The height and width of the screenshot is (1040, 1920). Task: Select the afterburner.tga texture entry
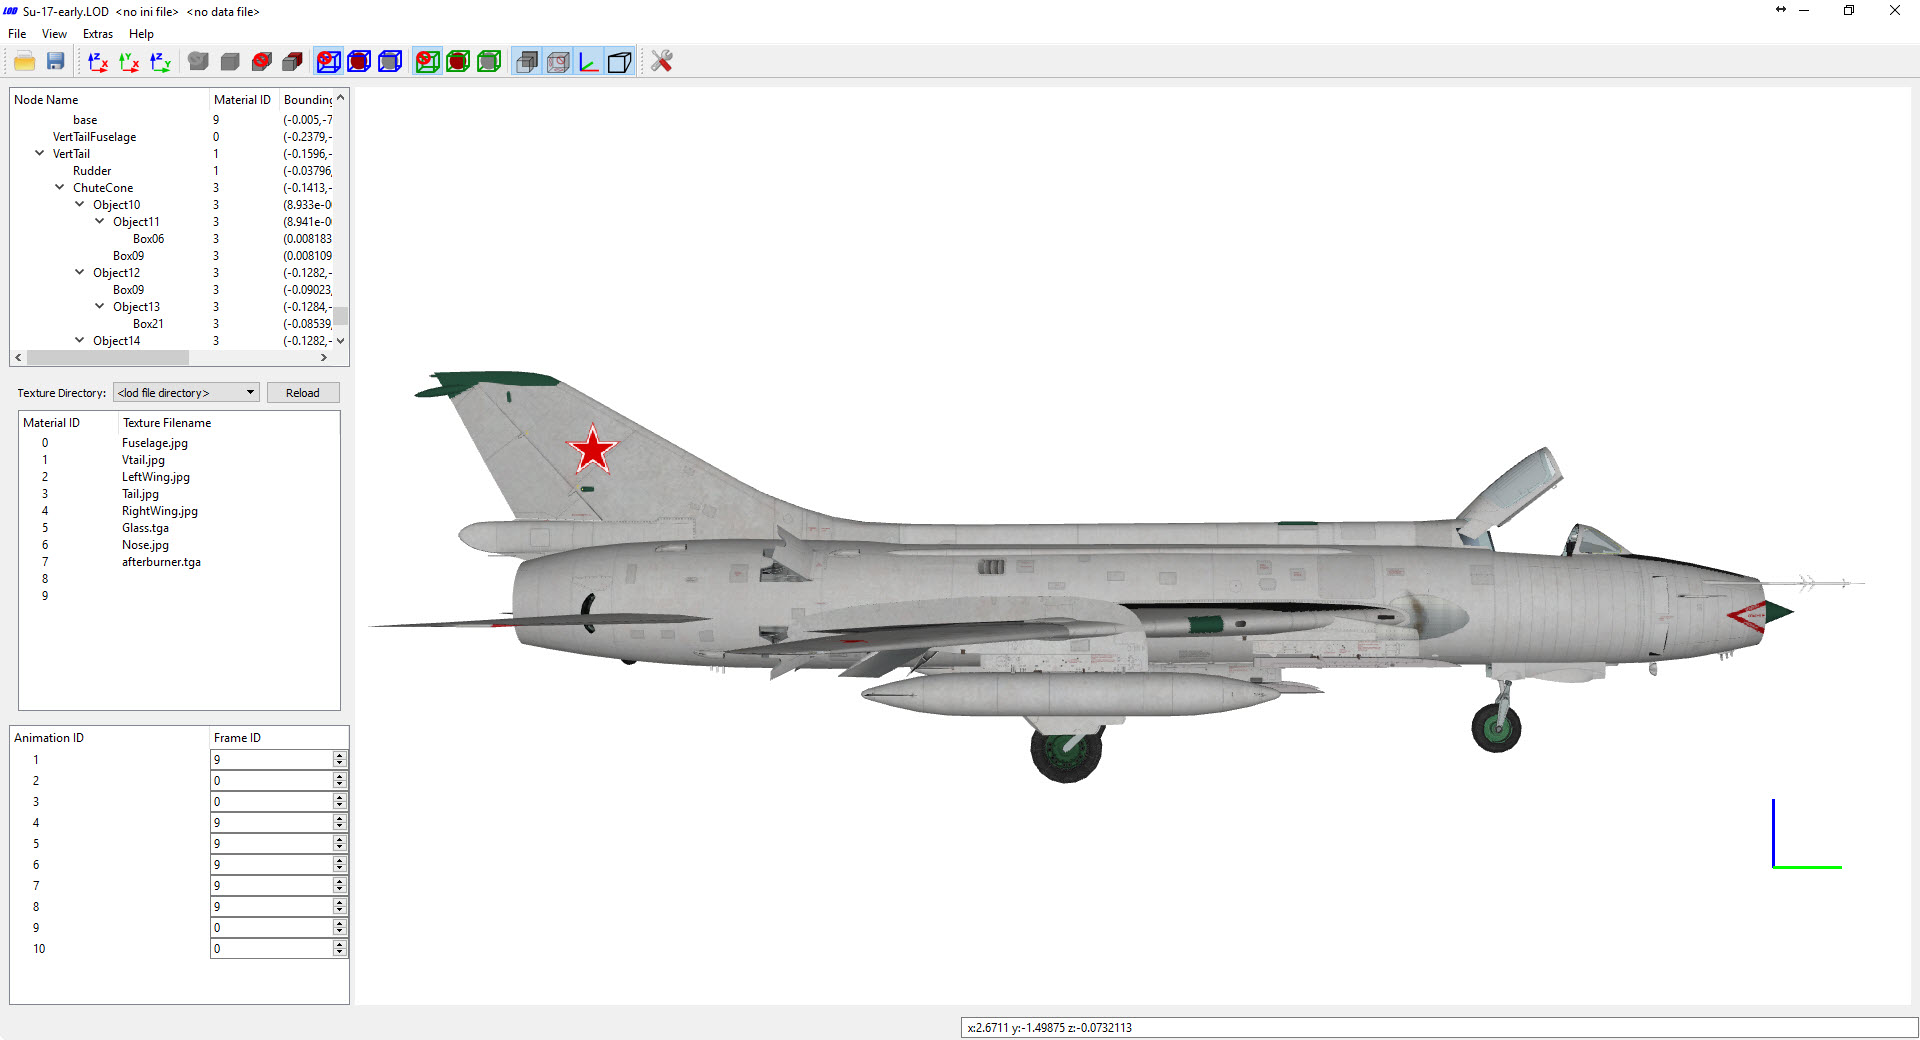coord(161,562)
